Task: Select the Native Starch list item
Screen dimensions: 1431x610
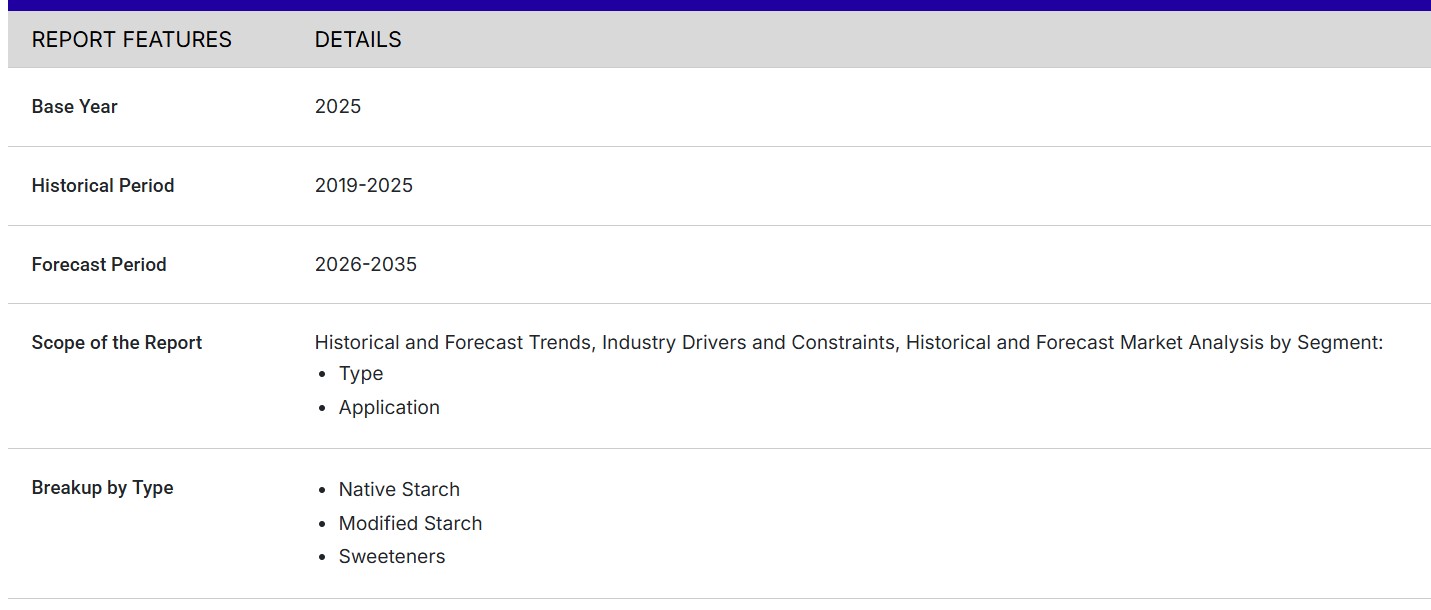Action: tap(399, 490)
